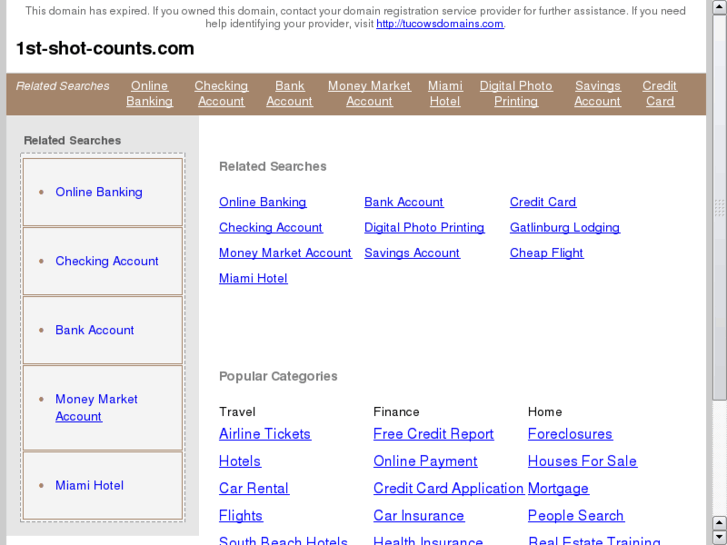Click the Finance category label
This screenshot has height=545, width=727.
396,412
